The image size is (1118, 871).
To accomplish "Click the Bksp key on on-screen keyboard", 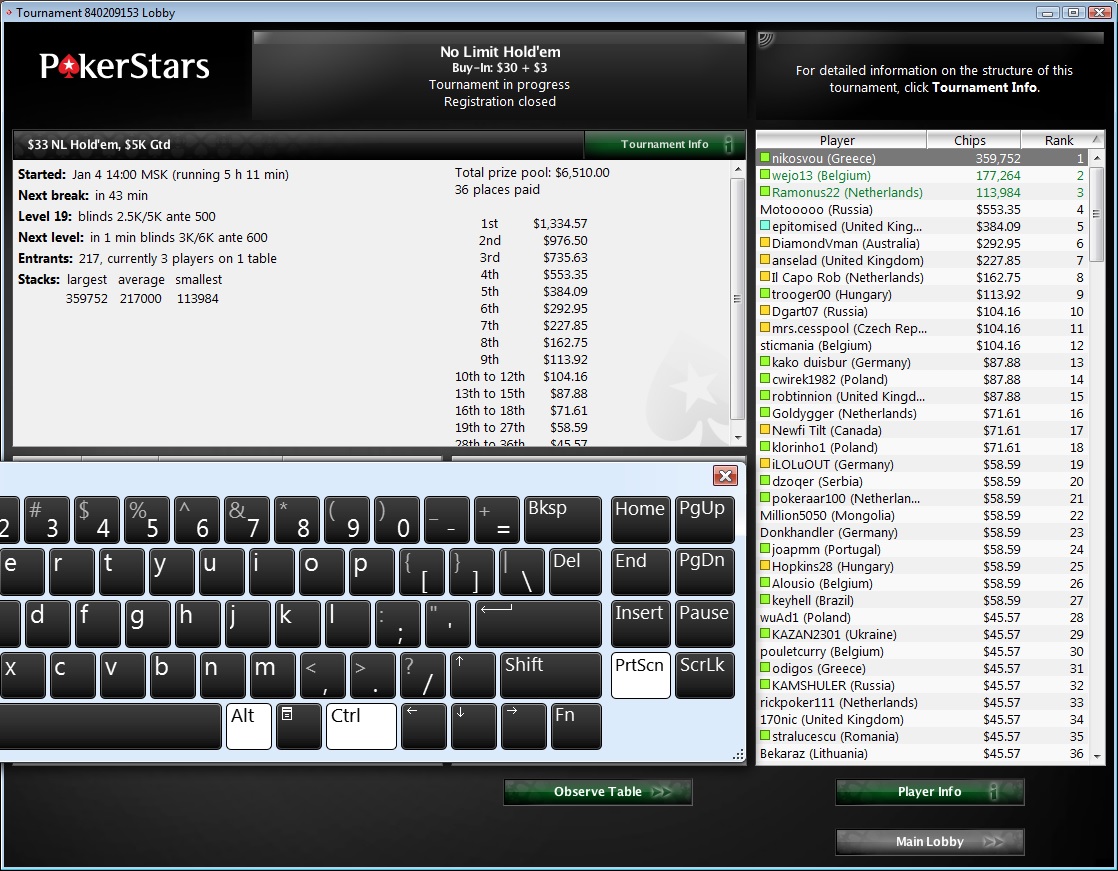I will [x=563, y=520].
